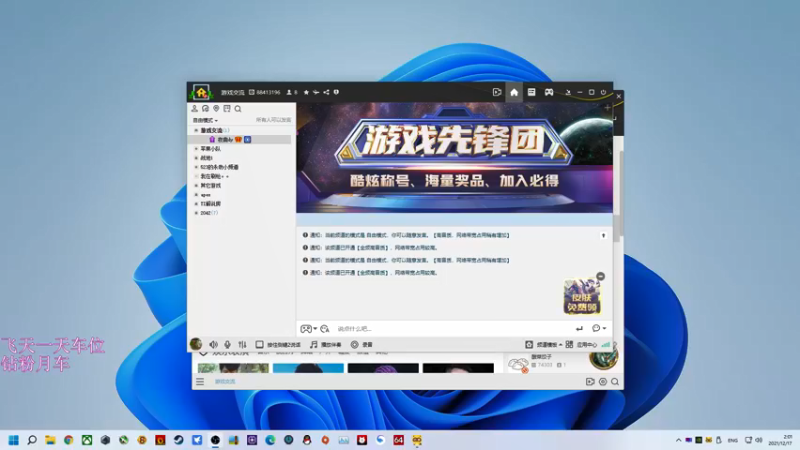The width and height of the screenshot is (800, 450).
Task: Click the send enter-arrow icon
Action: pyautogui.click(x=579, y=329)
